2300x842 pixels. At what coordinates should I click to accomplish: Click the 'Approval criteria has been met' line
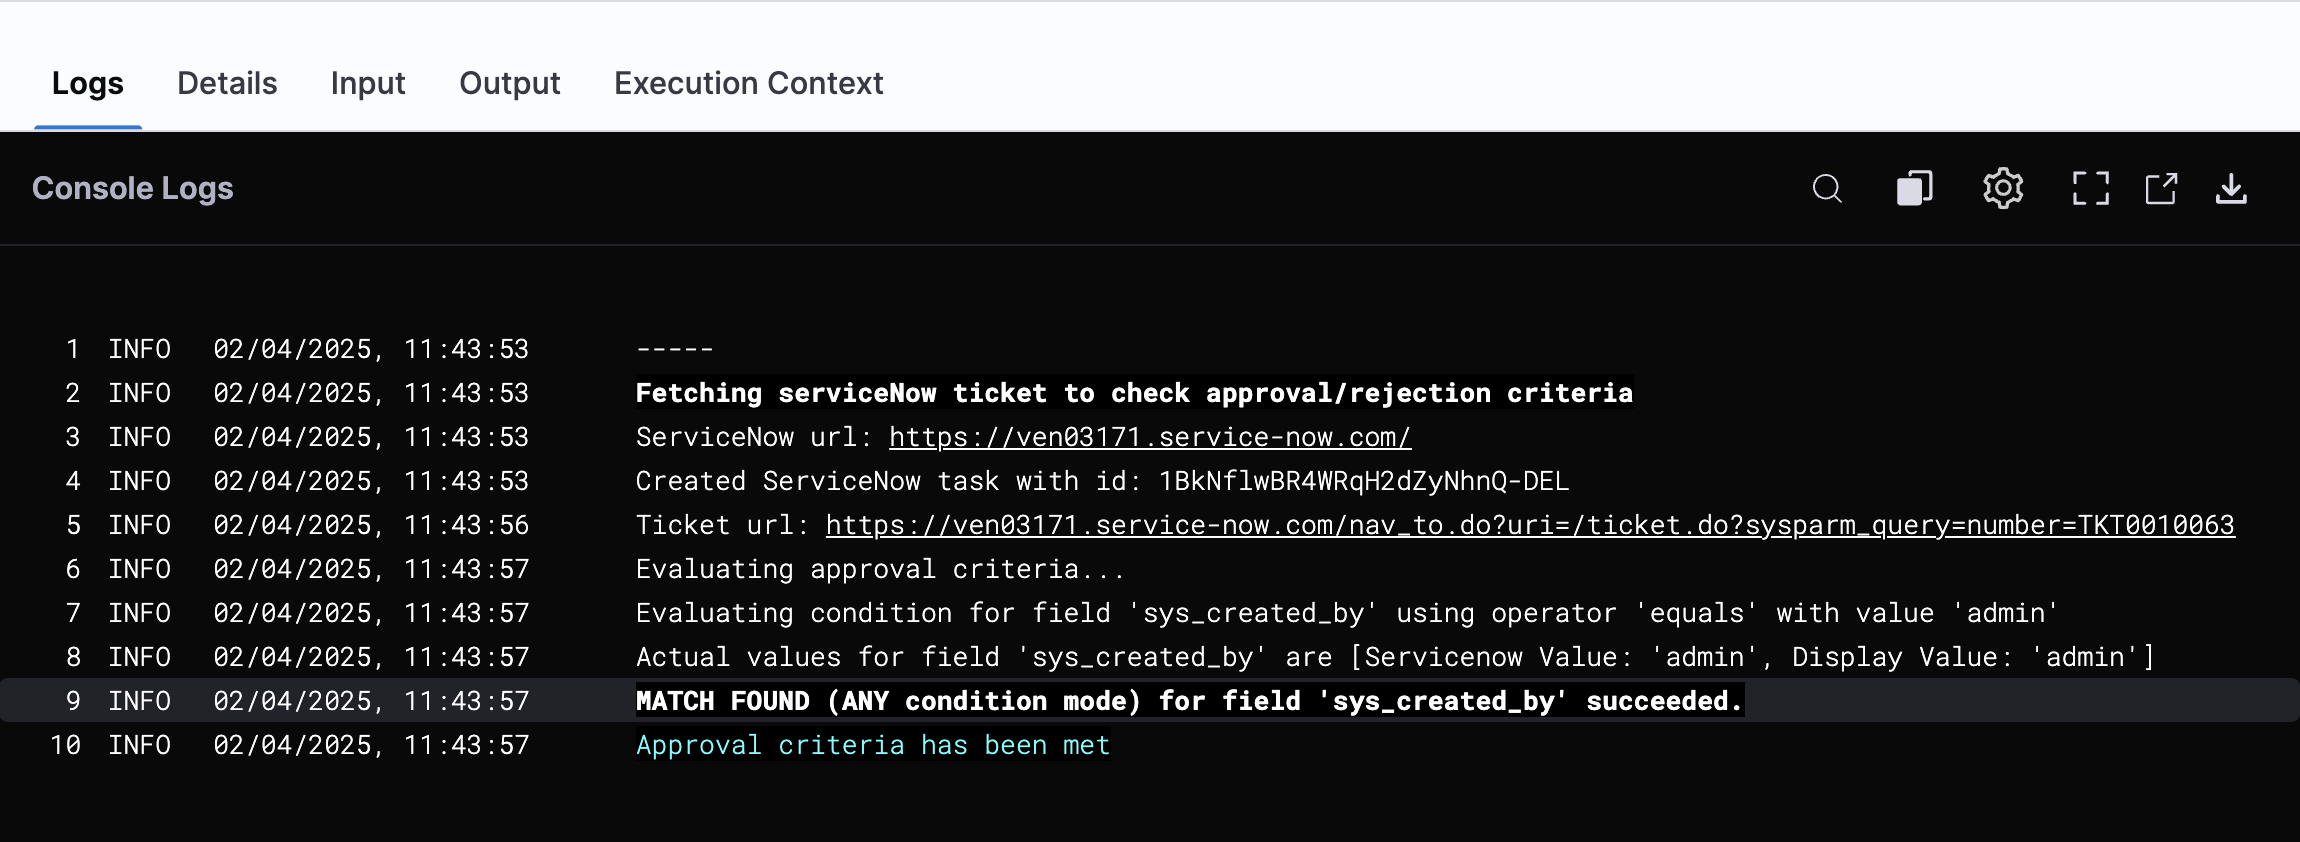click(873, 745)
